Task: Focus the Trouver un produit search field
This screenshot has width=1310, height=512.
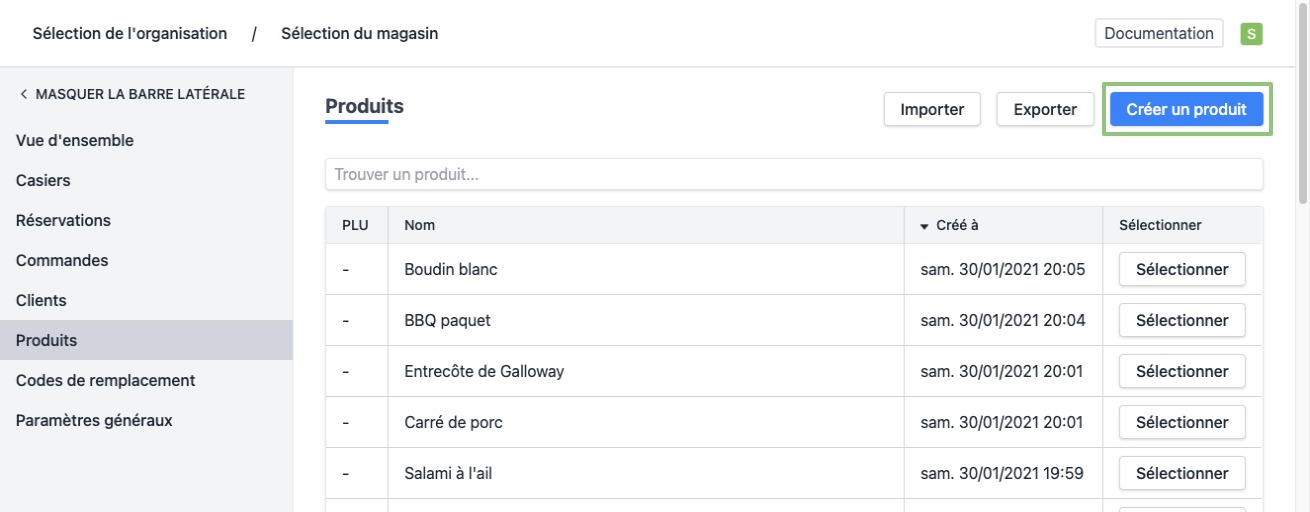Action: (793, 174)
